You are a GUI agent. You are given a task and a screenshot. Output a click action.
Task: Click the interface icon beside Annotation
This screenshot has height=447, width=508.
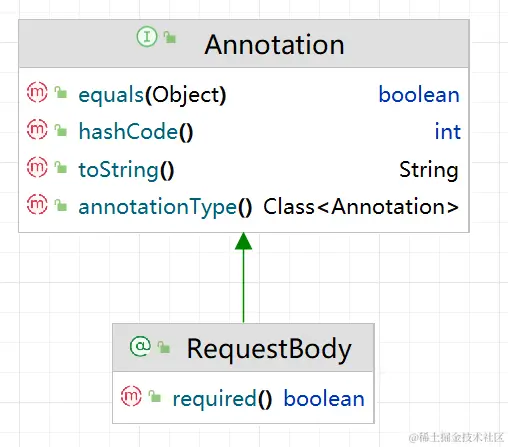click(147, 36)
